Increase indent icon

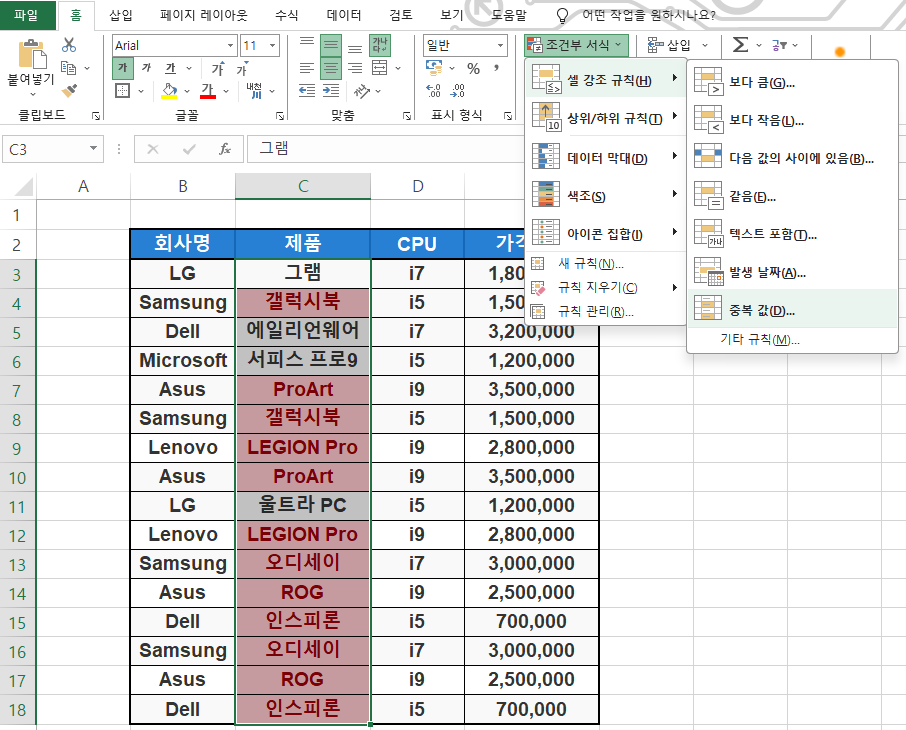tap(331, 90)
